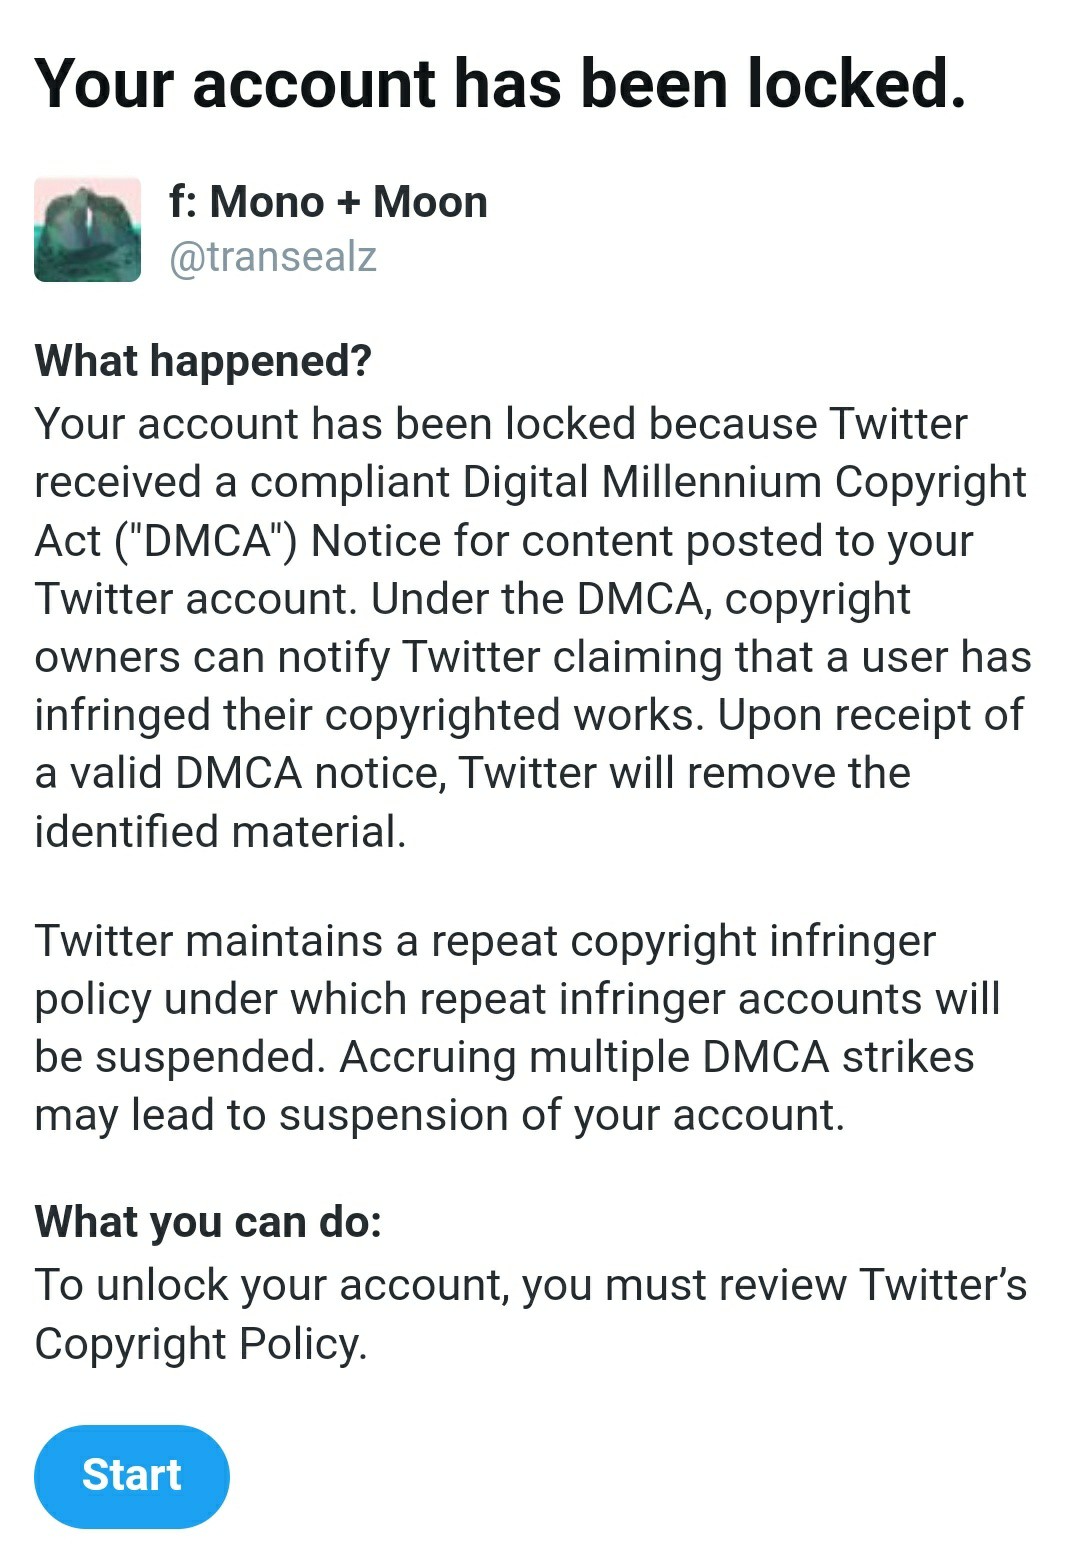Click the words "Digital Millennium Copyright"
The width and height of the screenshot is (1080, 1562).
click(744, 482)
